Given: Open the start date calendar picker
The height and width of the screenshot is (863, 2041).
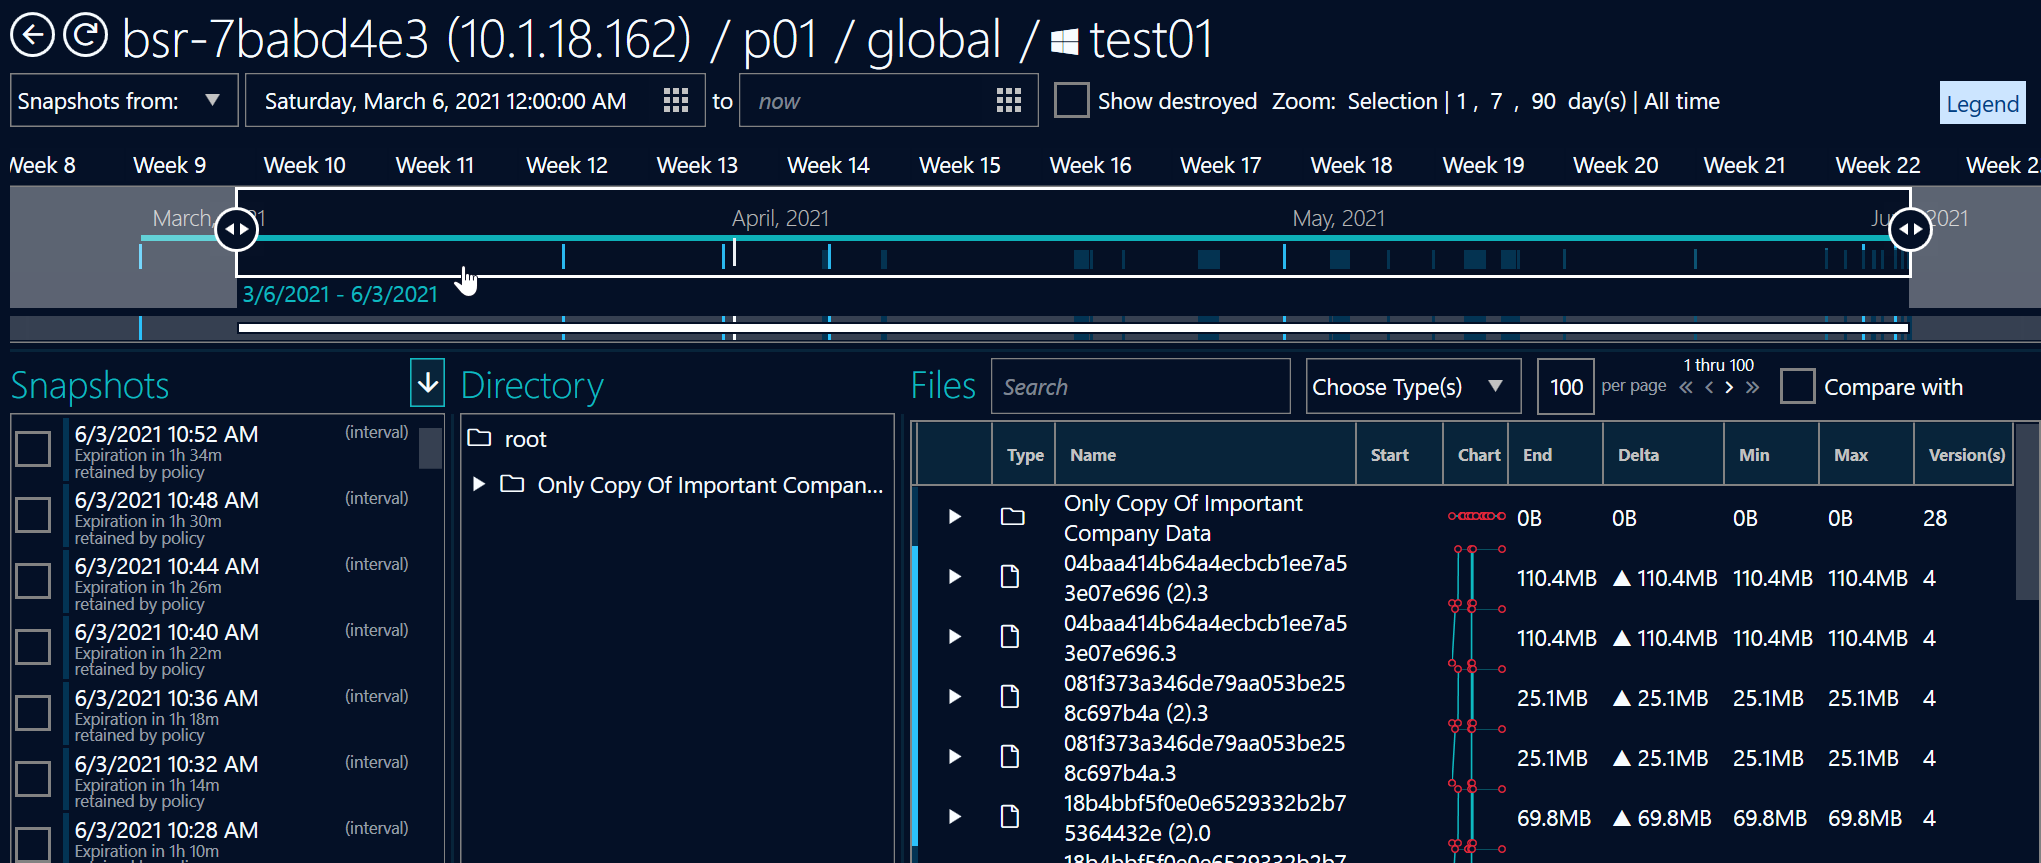Looking at the screenshot, I should pos(676,101).
